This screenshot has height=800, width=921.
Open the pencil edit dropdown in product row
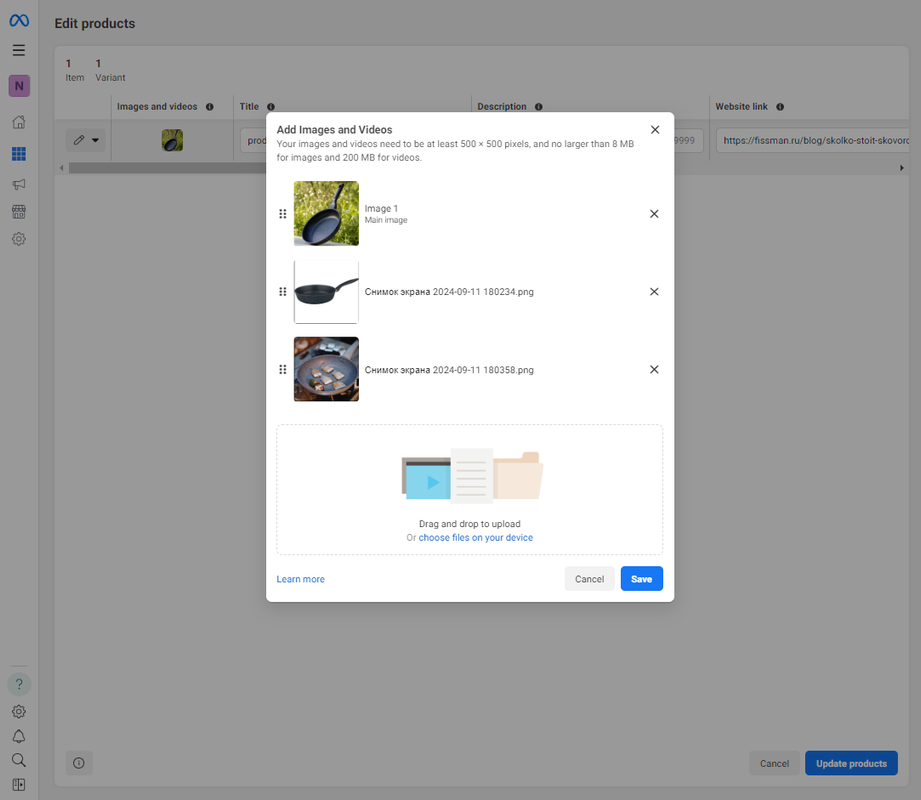[86, 140]
